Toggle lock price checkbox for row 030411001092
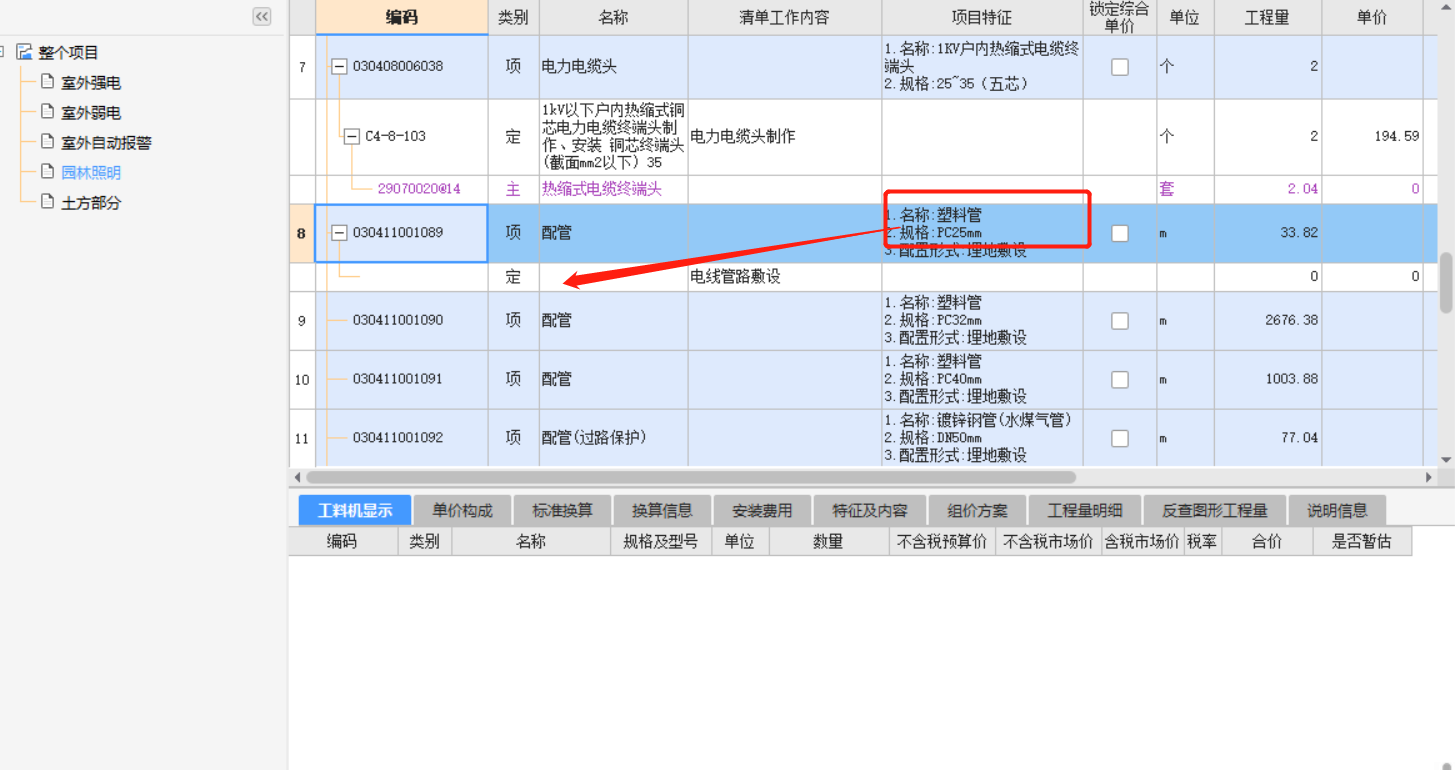1455x770 pixels. click(1120, 438)
